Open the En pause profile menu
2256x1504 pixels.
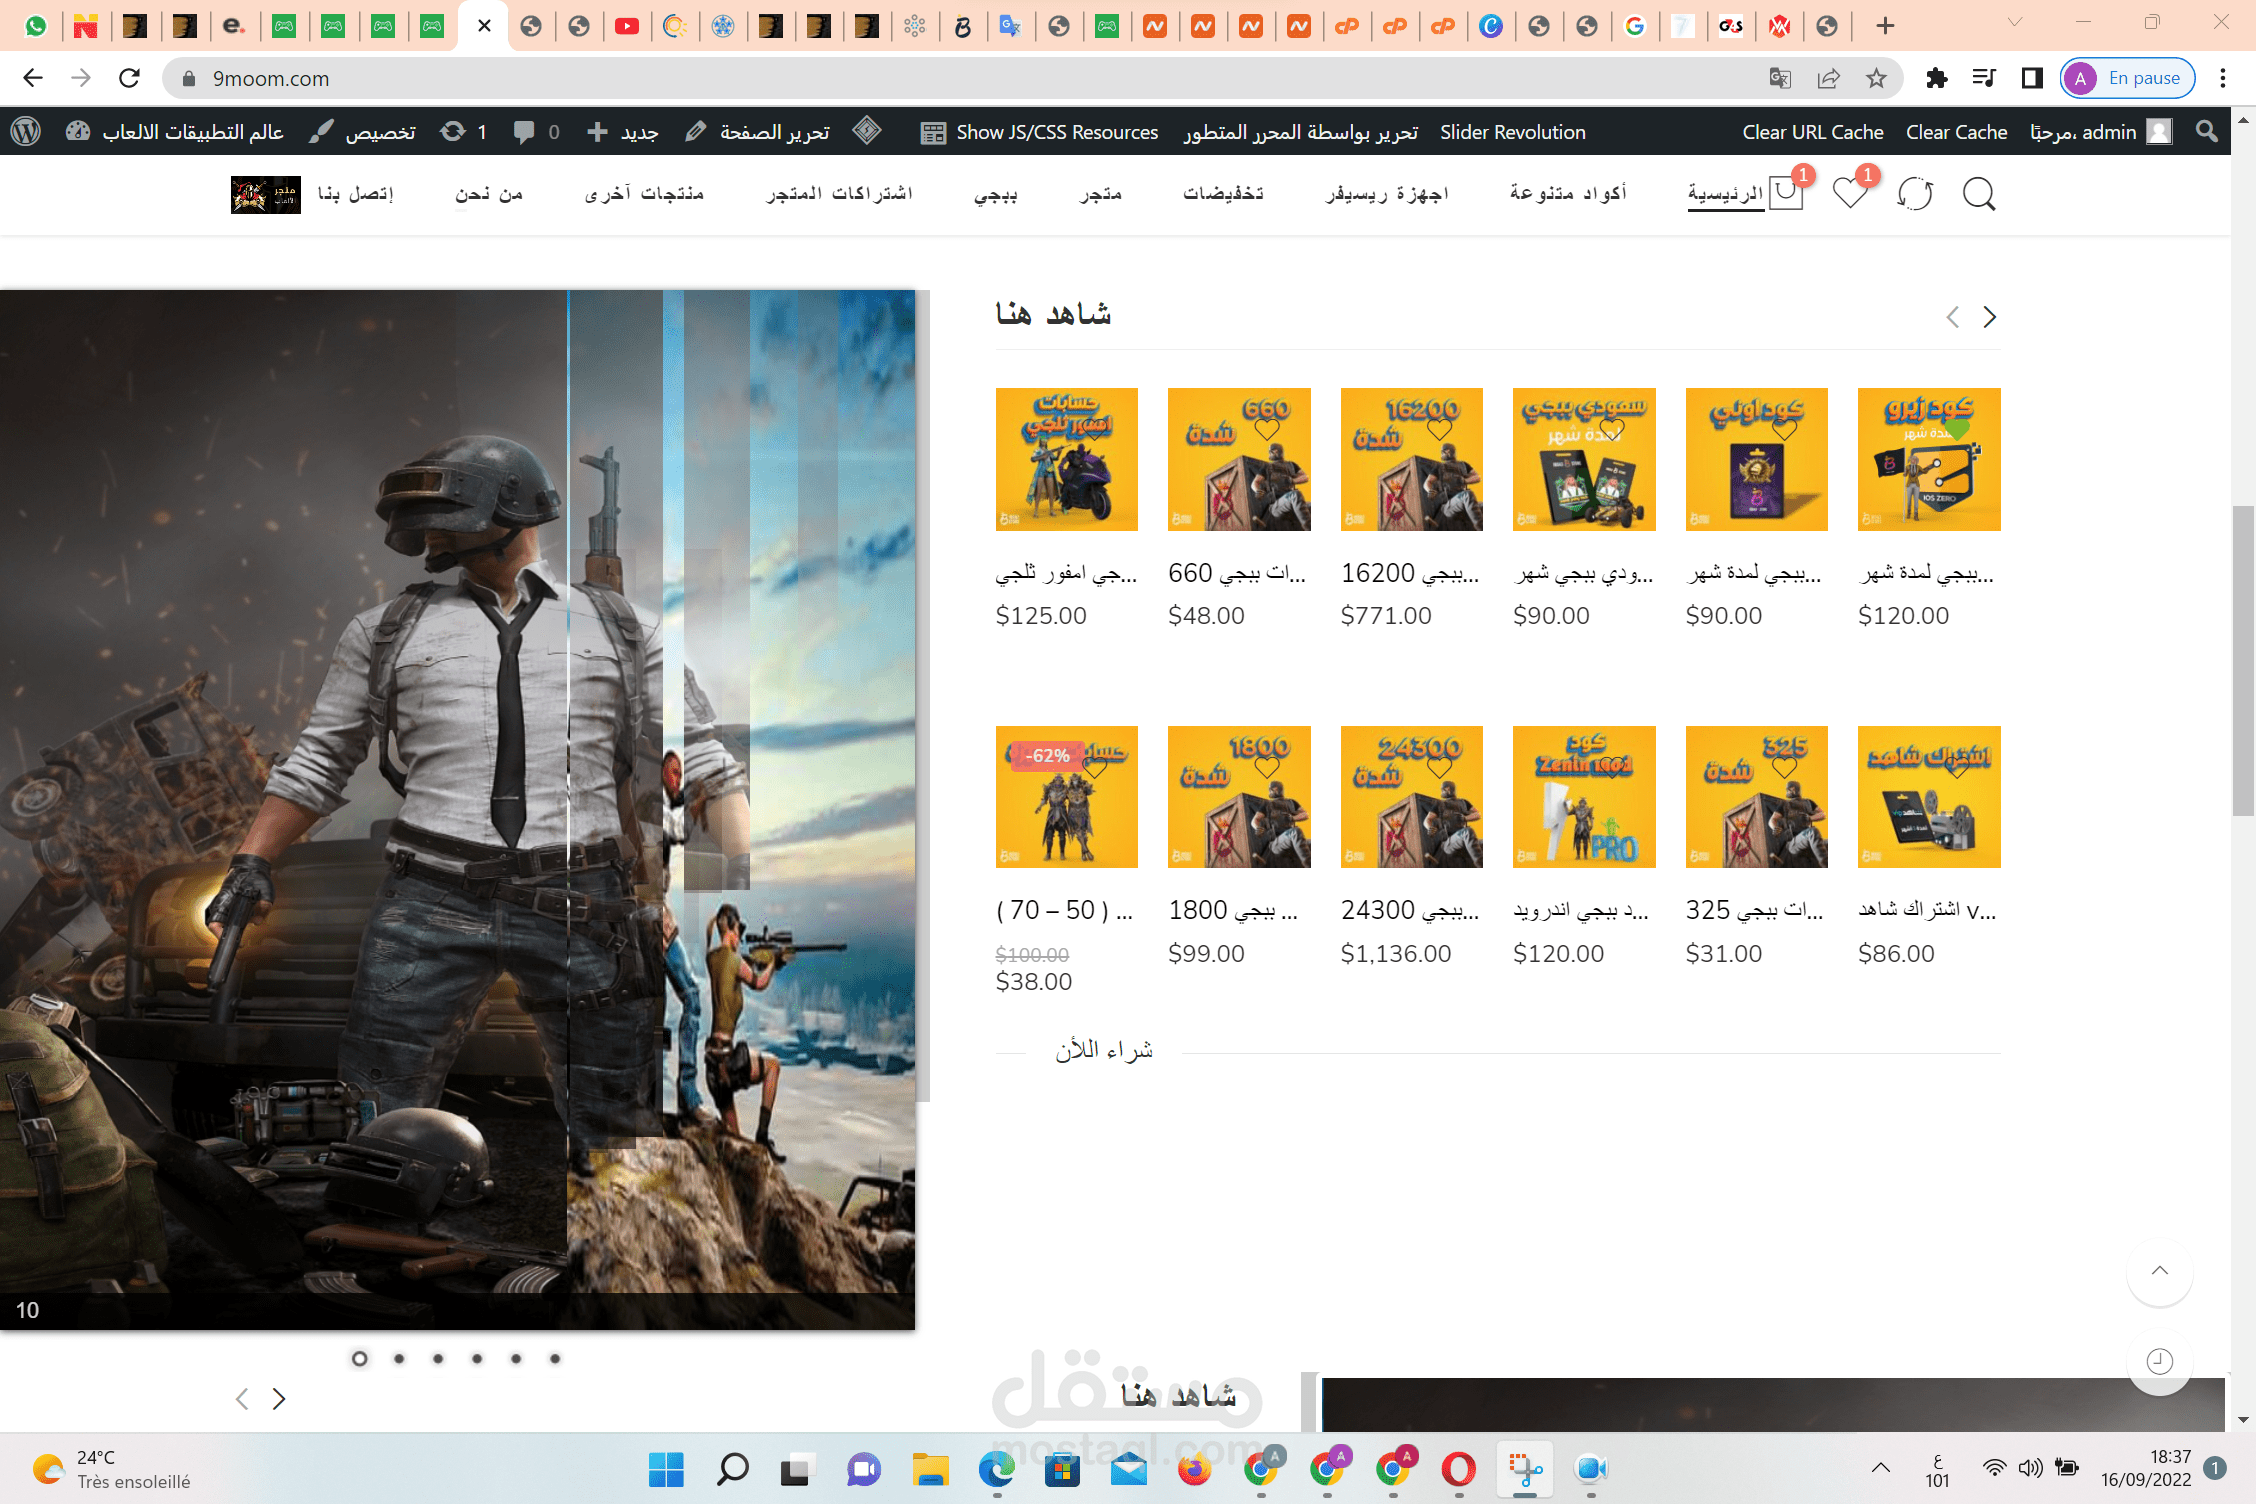click(x=2128, y=78)
